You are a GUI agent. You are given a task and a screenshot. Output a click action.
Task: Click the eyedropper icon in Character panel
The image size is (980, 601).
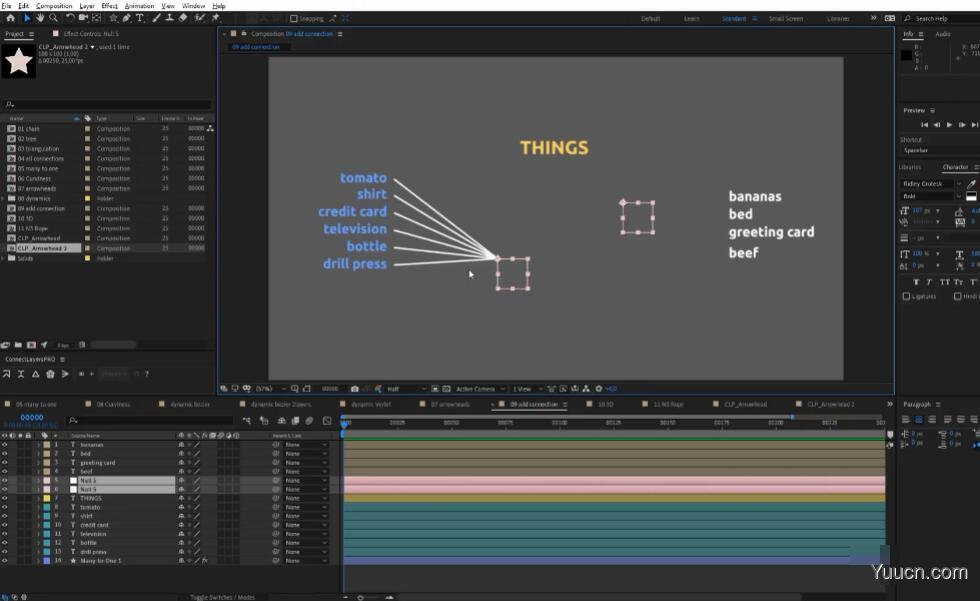point(971,184)
